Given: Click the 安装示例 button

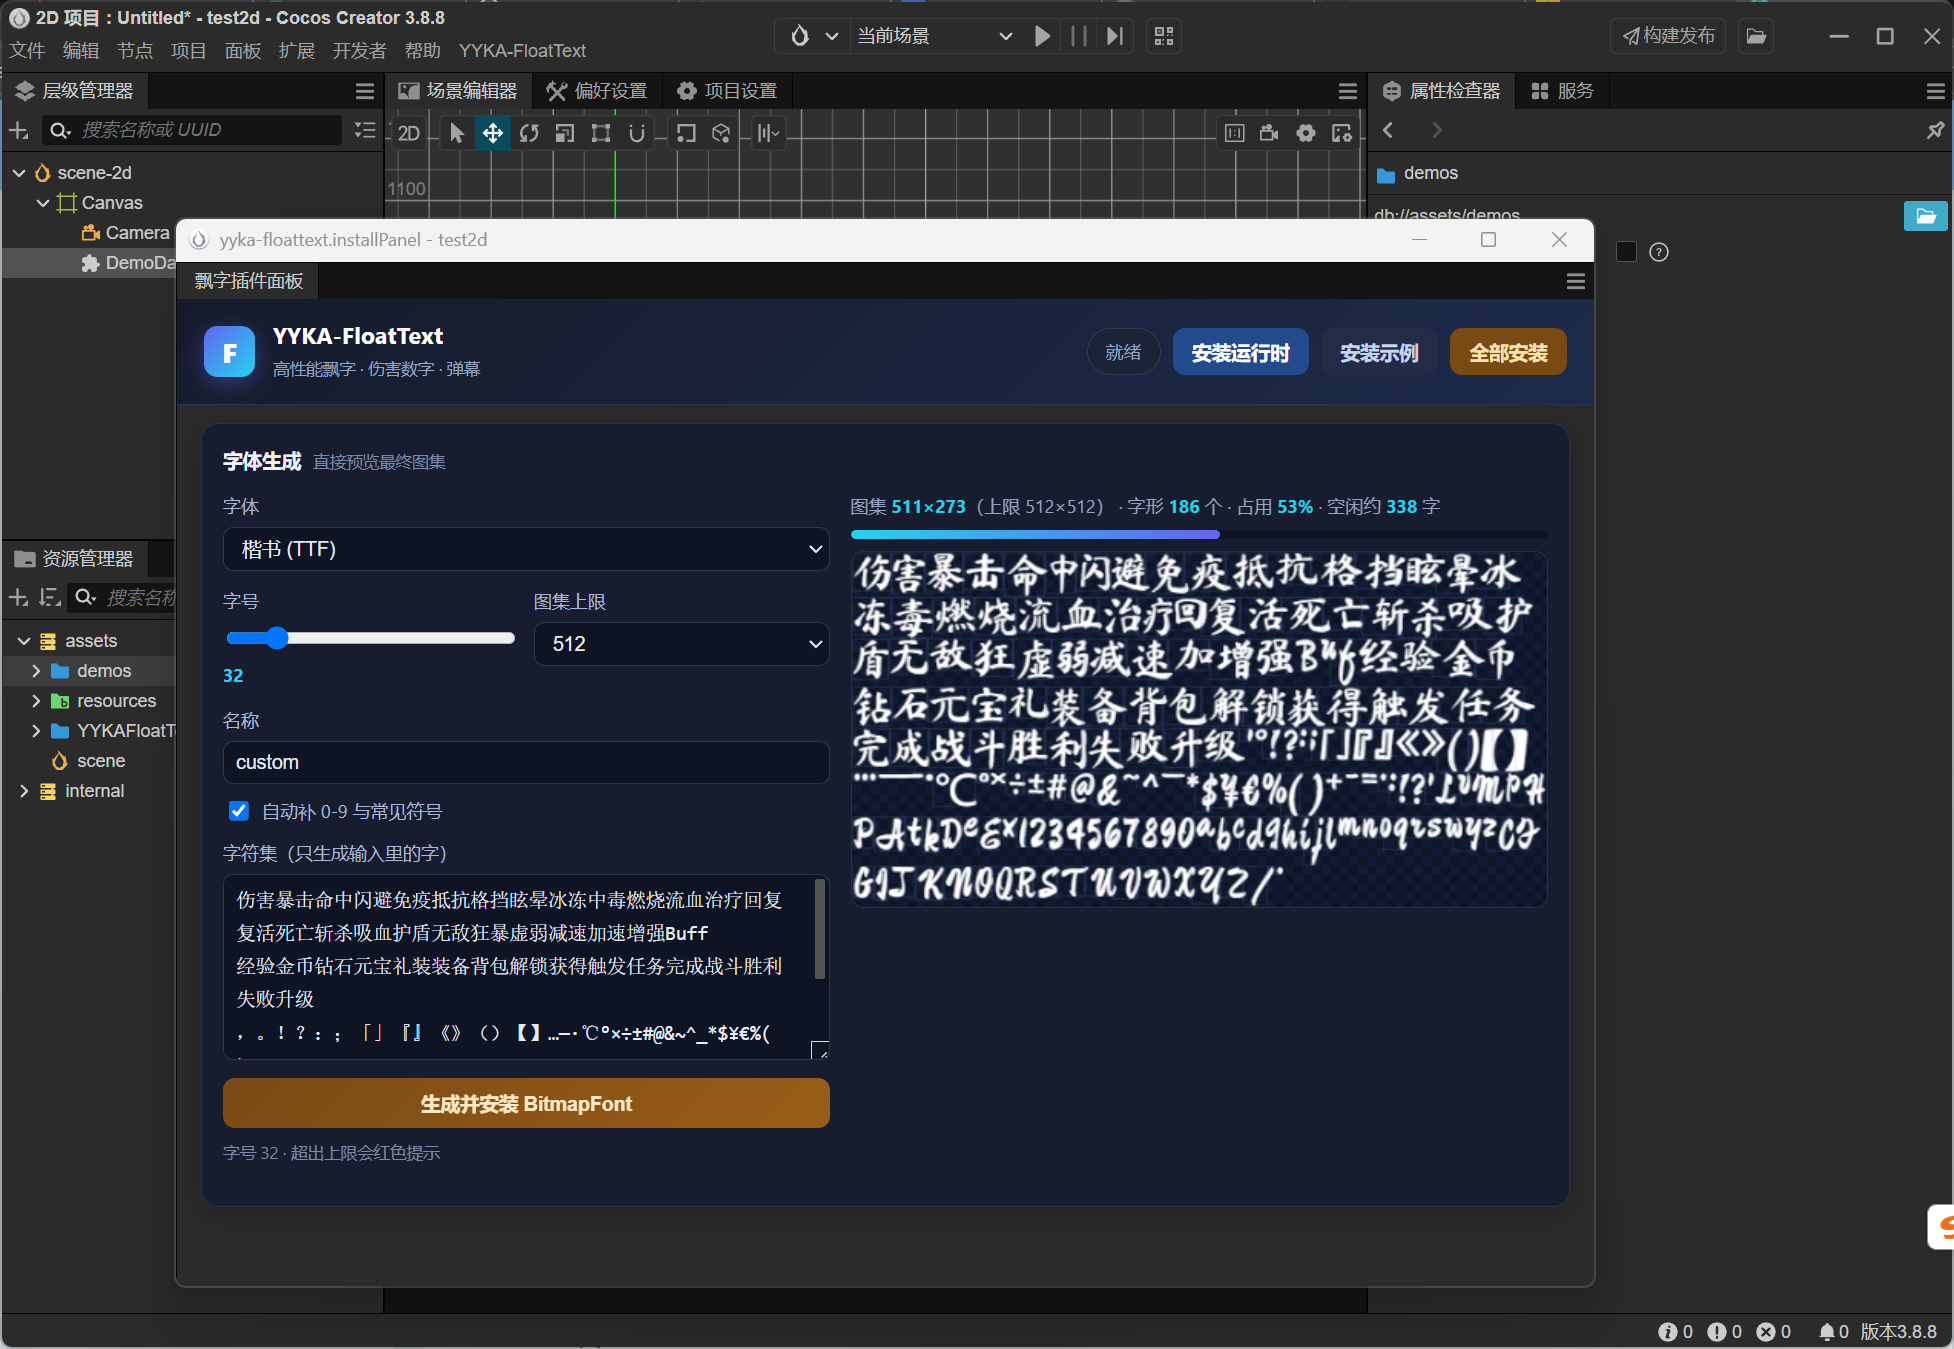Looking at the screenshot, I should pos(1379,352).
